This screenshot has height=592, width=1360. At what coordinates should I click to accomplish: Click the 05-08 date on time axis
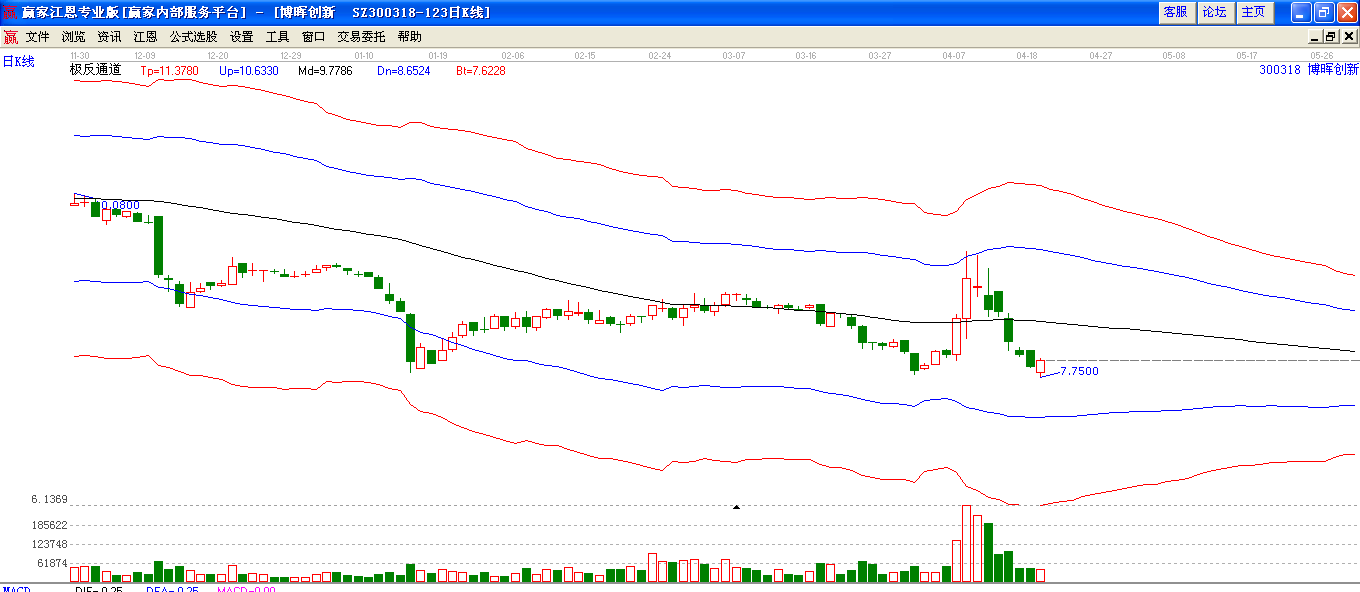(1174, 55)
